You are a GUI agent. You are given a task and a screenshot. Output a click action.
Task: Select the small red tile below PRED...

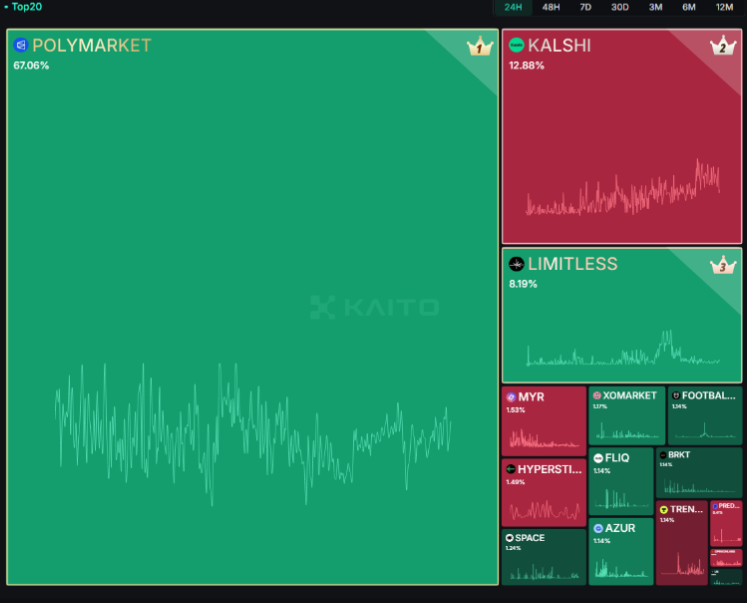tap(726, 558)
